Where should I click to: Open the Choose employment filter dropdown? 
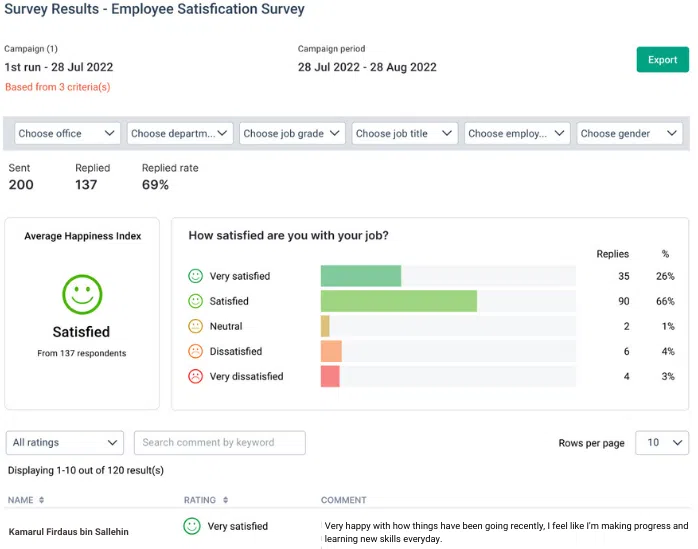point(517,134)
